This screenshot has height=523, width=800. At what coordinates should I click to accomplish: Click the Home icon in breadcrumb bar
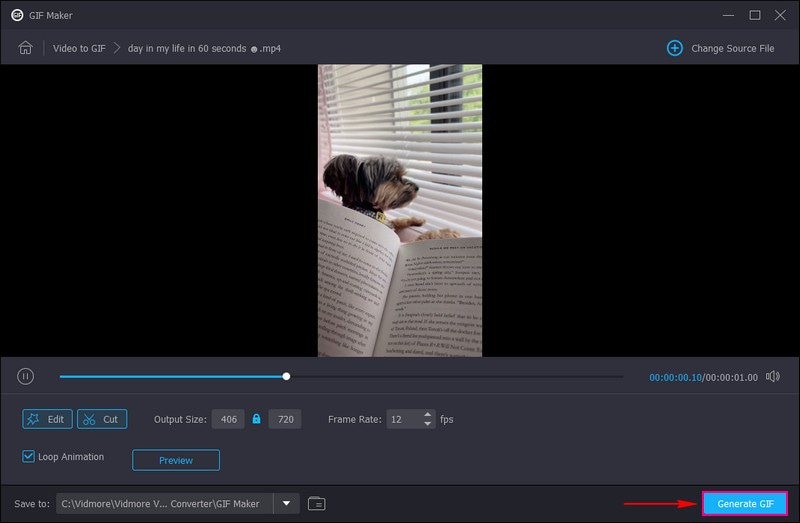point(26,48)
